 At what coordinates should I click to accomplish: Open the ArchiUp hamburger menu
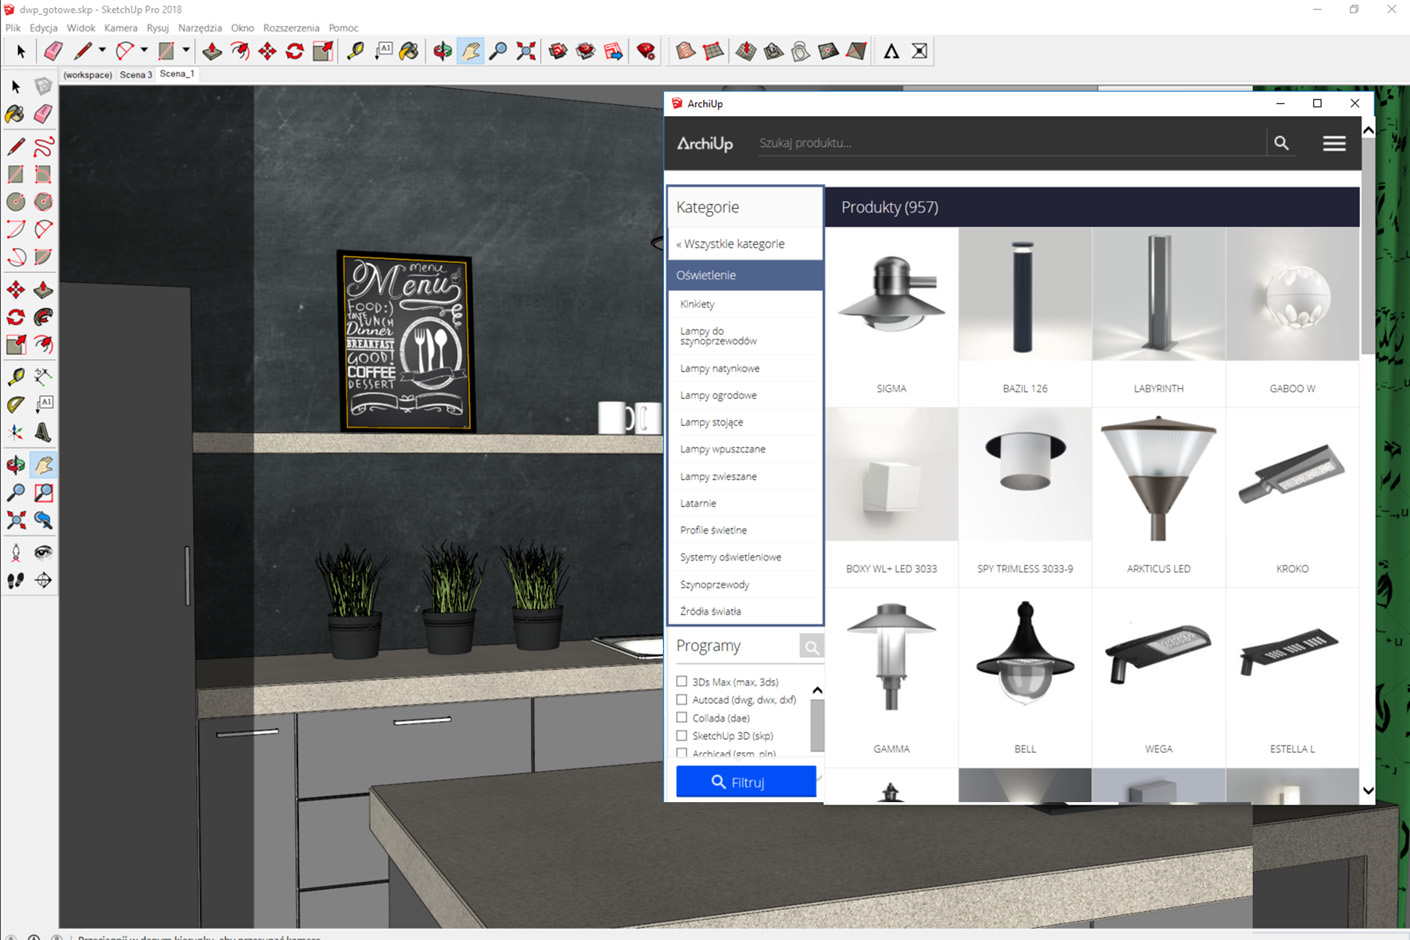click(x=1334, y=142)
